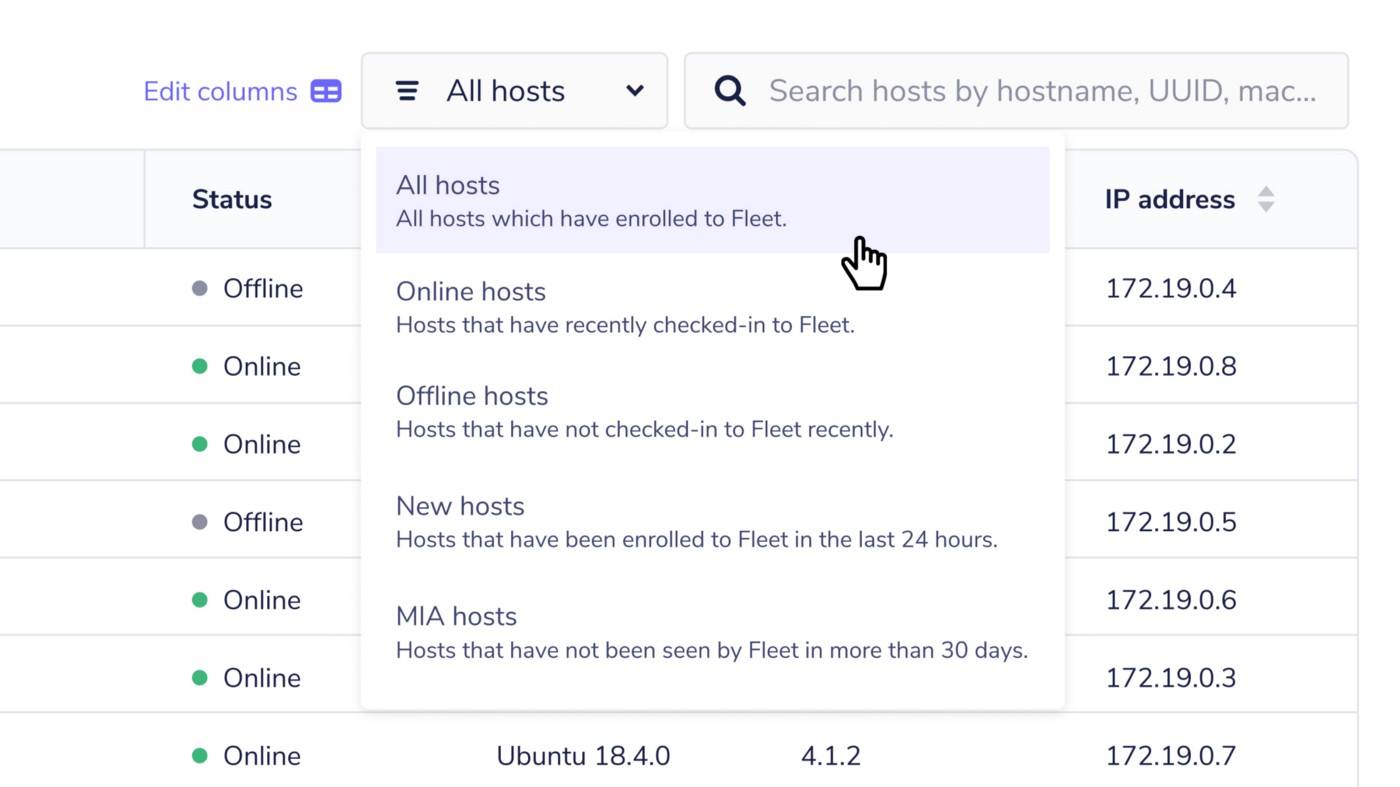Select Online hosts filter option
1400x787 pixels.
[x=713, y=307]
